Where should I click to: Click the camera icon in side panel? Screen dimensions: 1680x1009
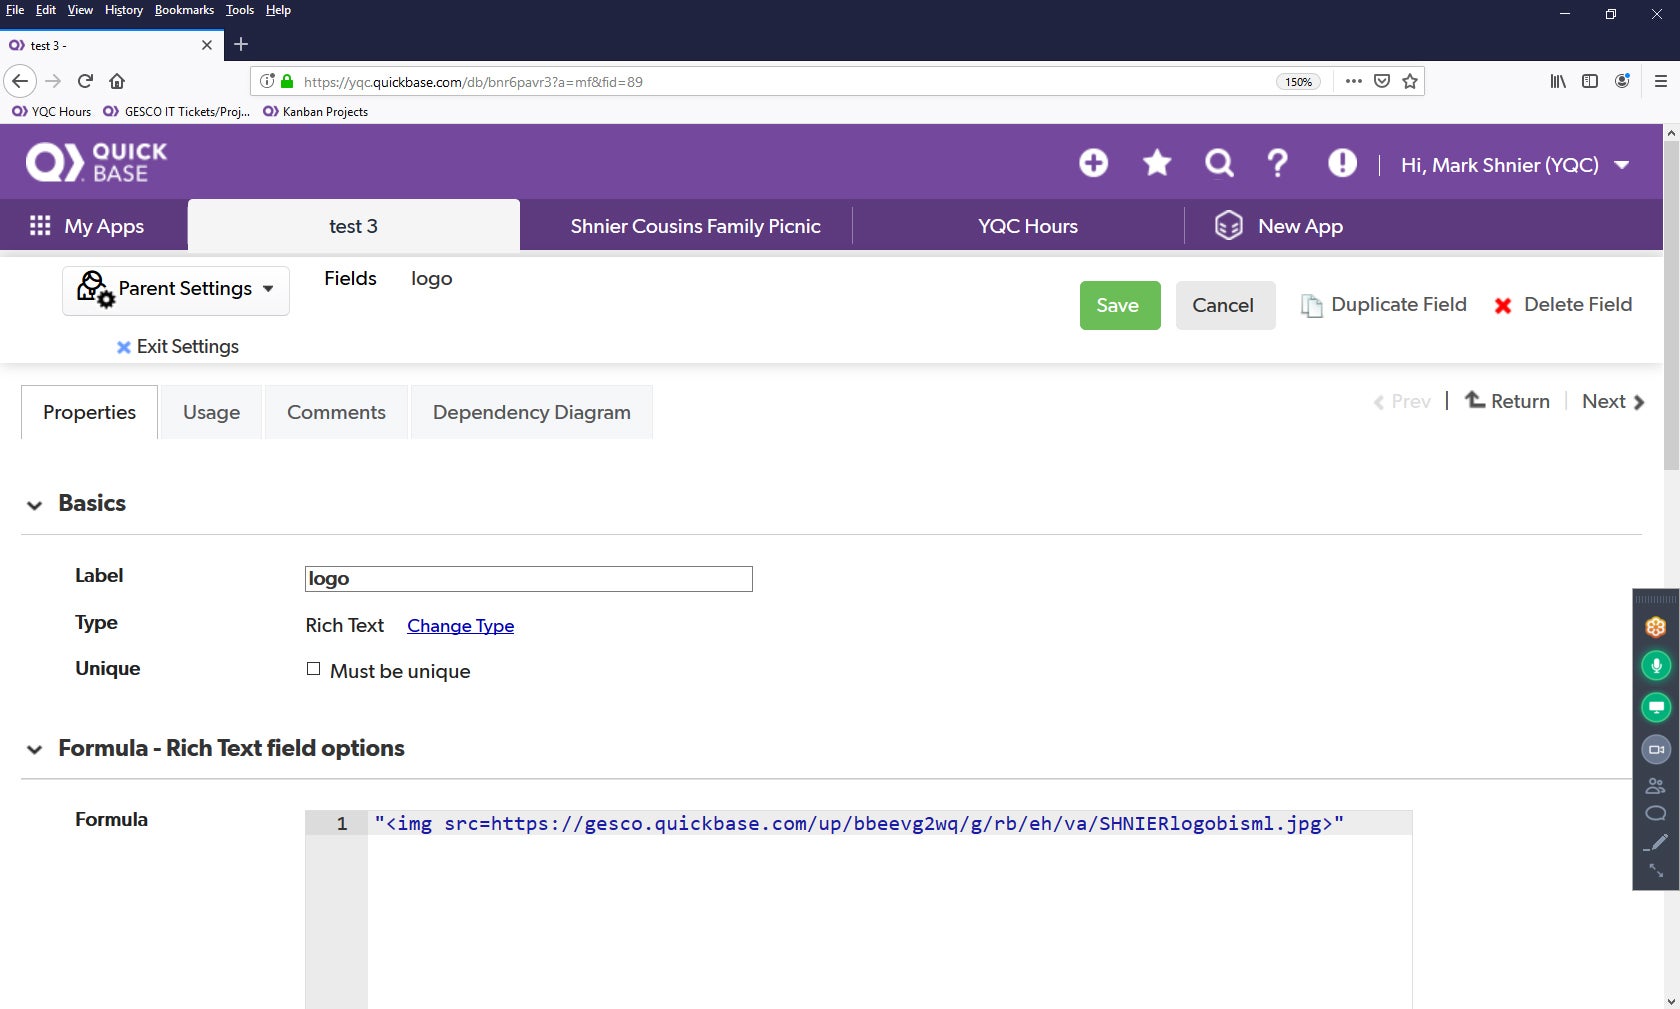[x=1656, y=749]
